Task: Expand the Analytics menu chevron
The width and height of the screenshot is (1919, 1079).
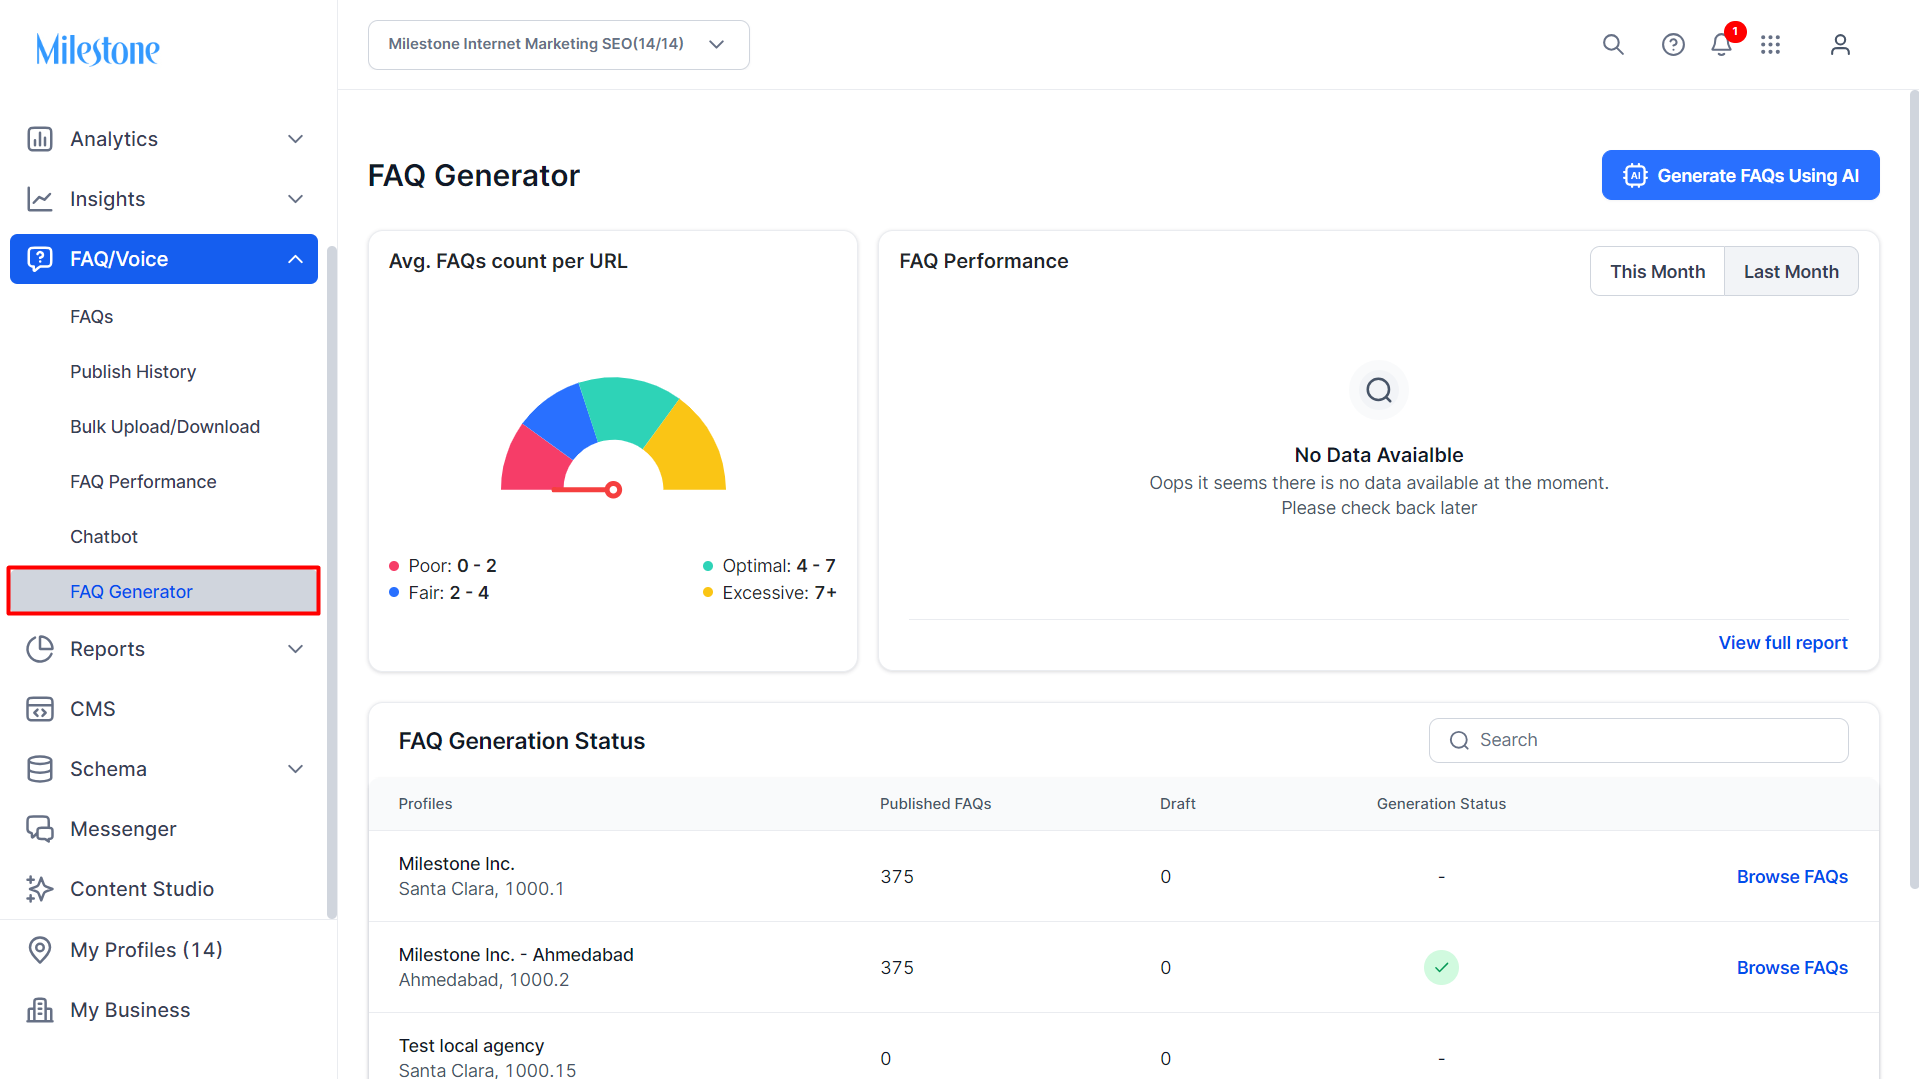Action: (296, 139)
